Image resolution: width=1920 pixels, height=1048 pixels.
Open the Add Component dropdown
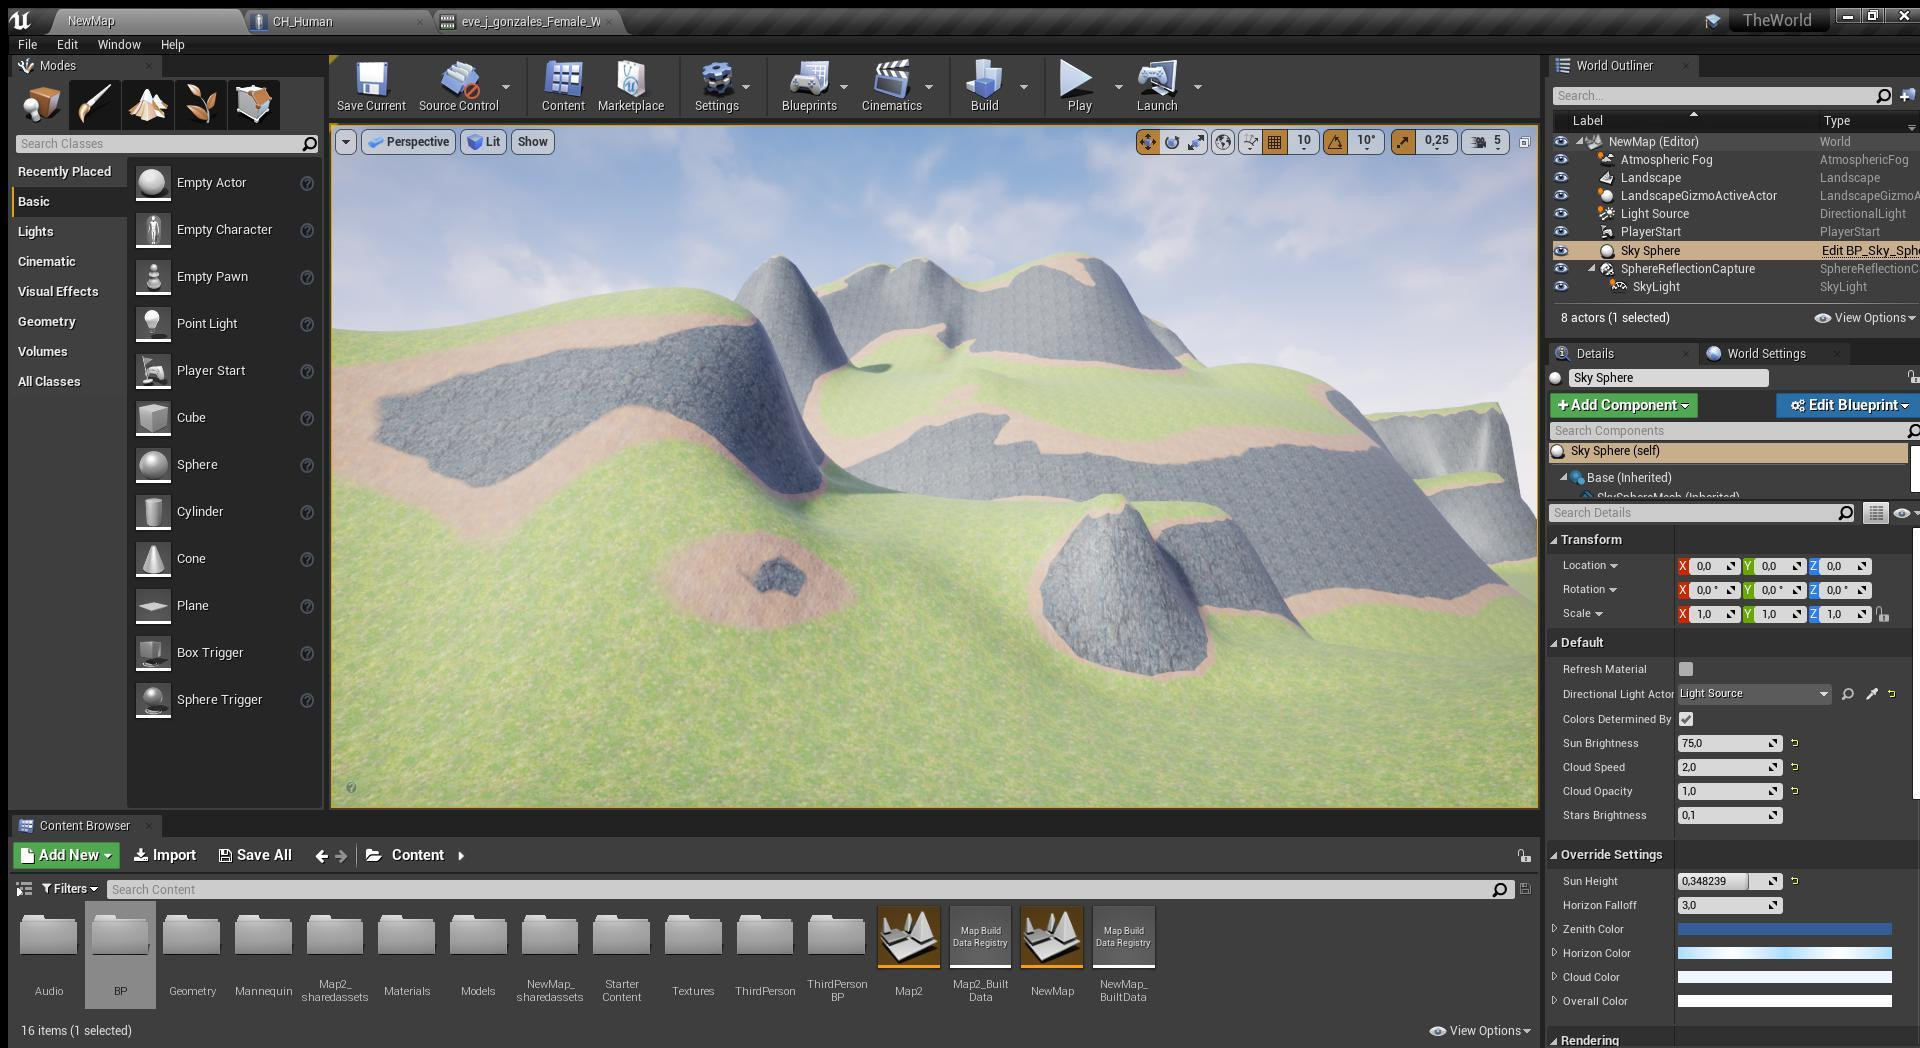1623,405
